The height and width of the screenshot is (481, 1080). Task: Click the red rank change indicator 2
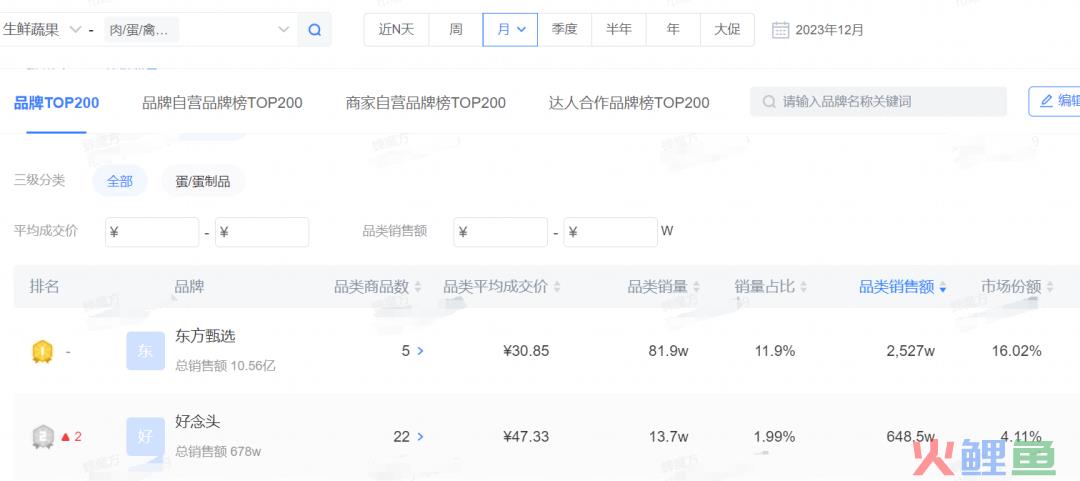pyautogui.click(x=72, y=436)
